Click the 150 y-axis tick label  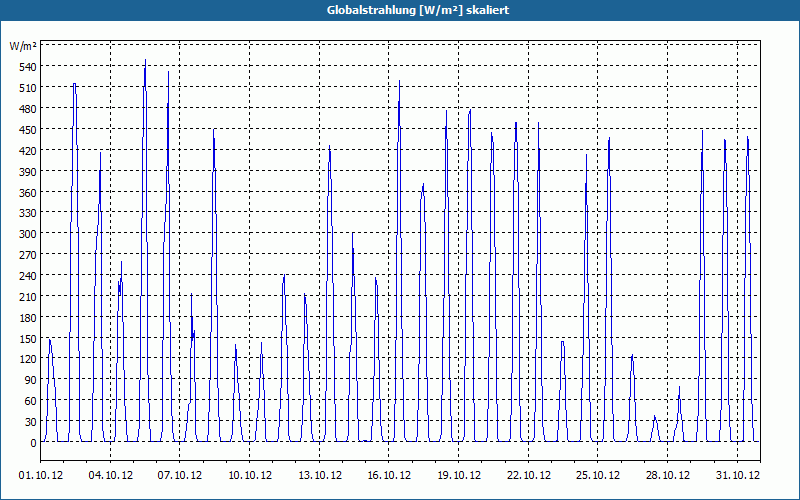tap(29, 338)
